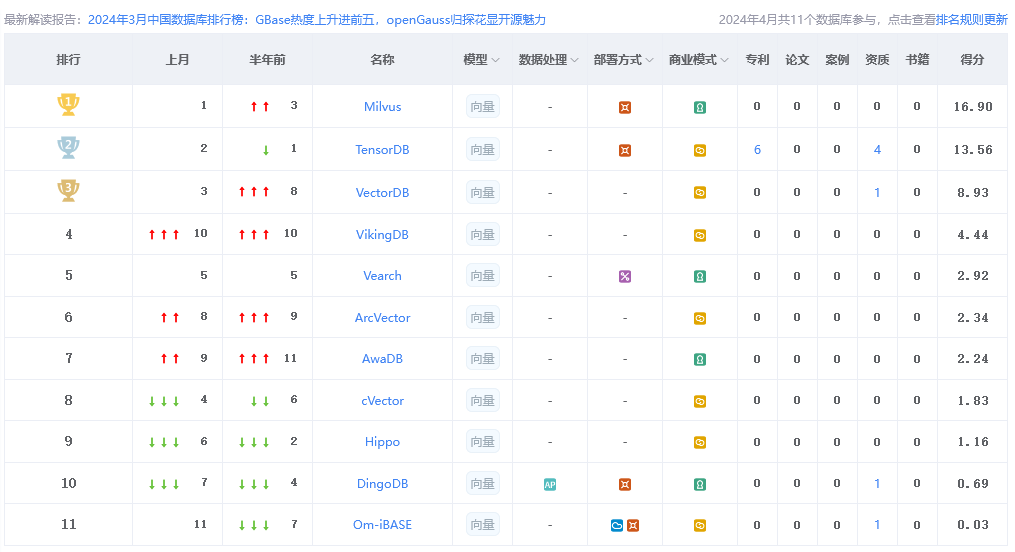Screen dimensions: 1015x552
Task: Click yellow commercial icon in Hippo row
Action: point(700,443)
